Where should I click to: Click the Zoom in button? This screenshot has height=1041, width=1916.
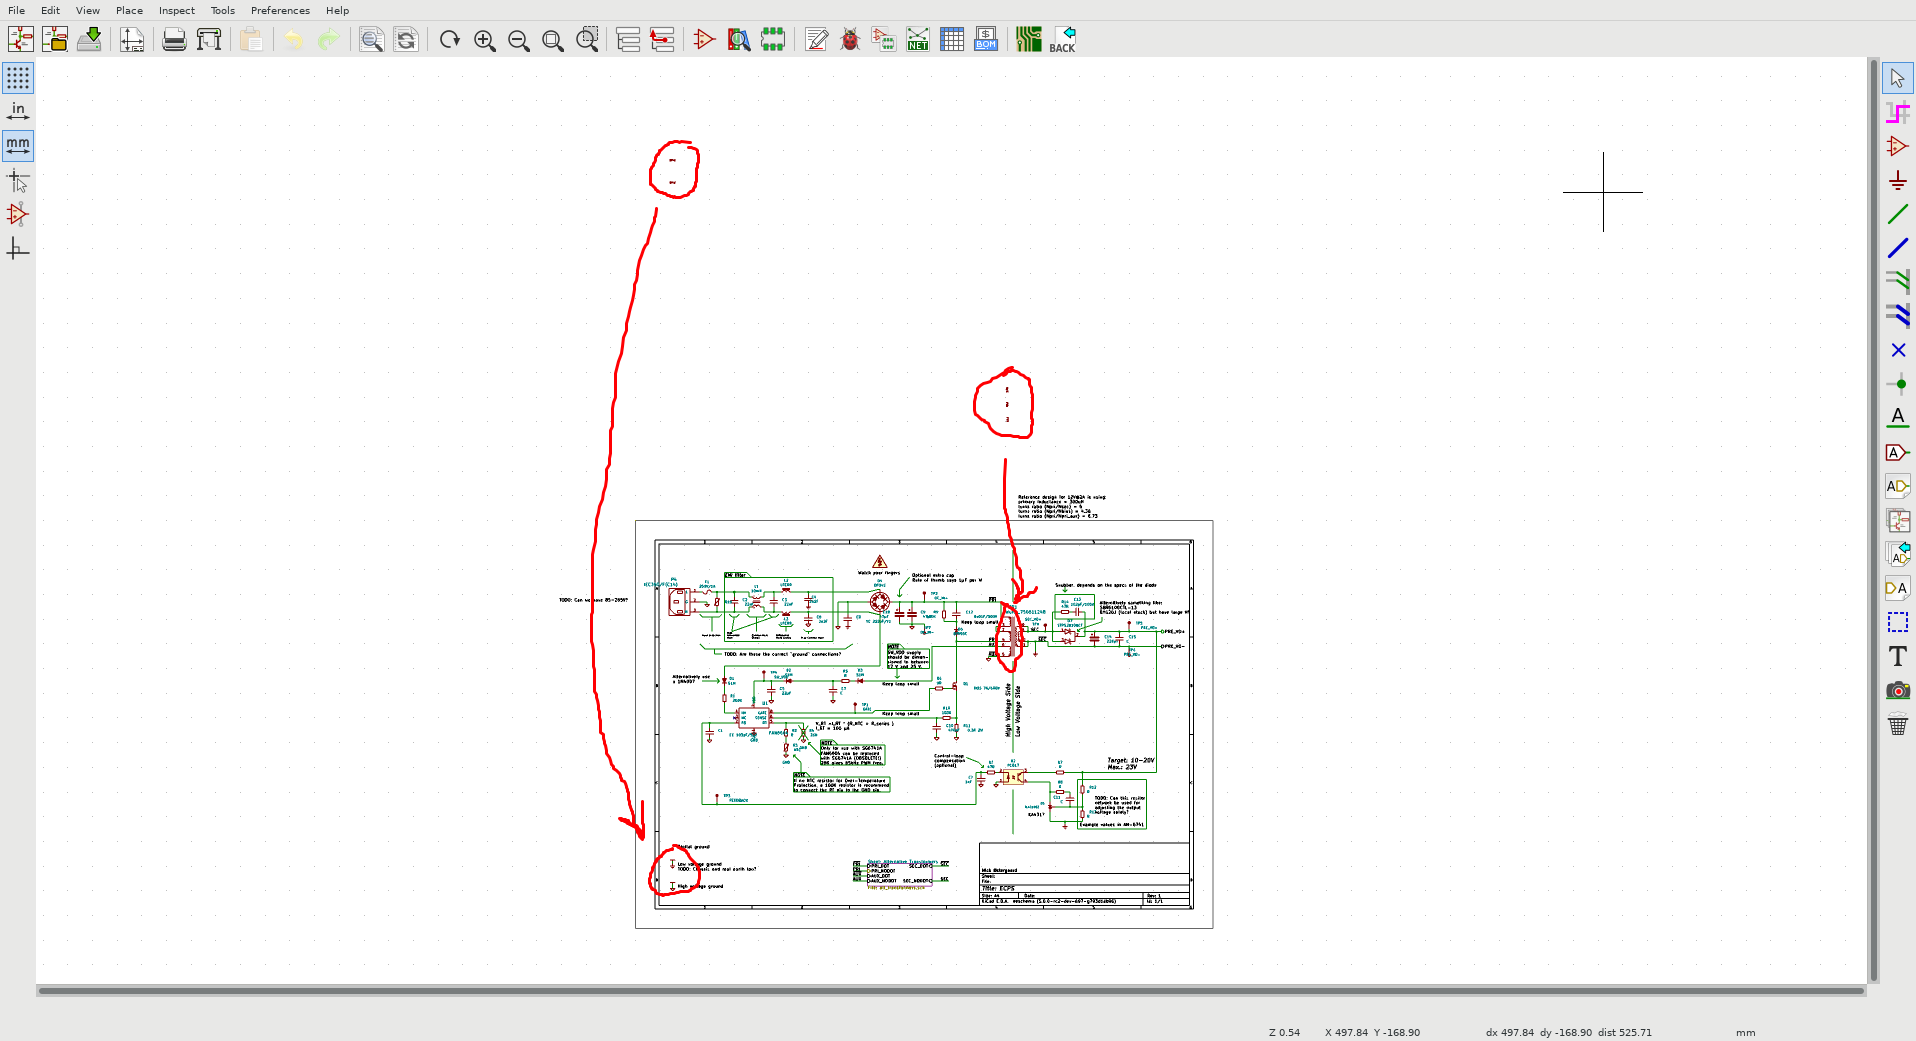485,40
